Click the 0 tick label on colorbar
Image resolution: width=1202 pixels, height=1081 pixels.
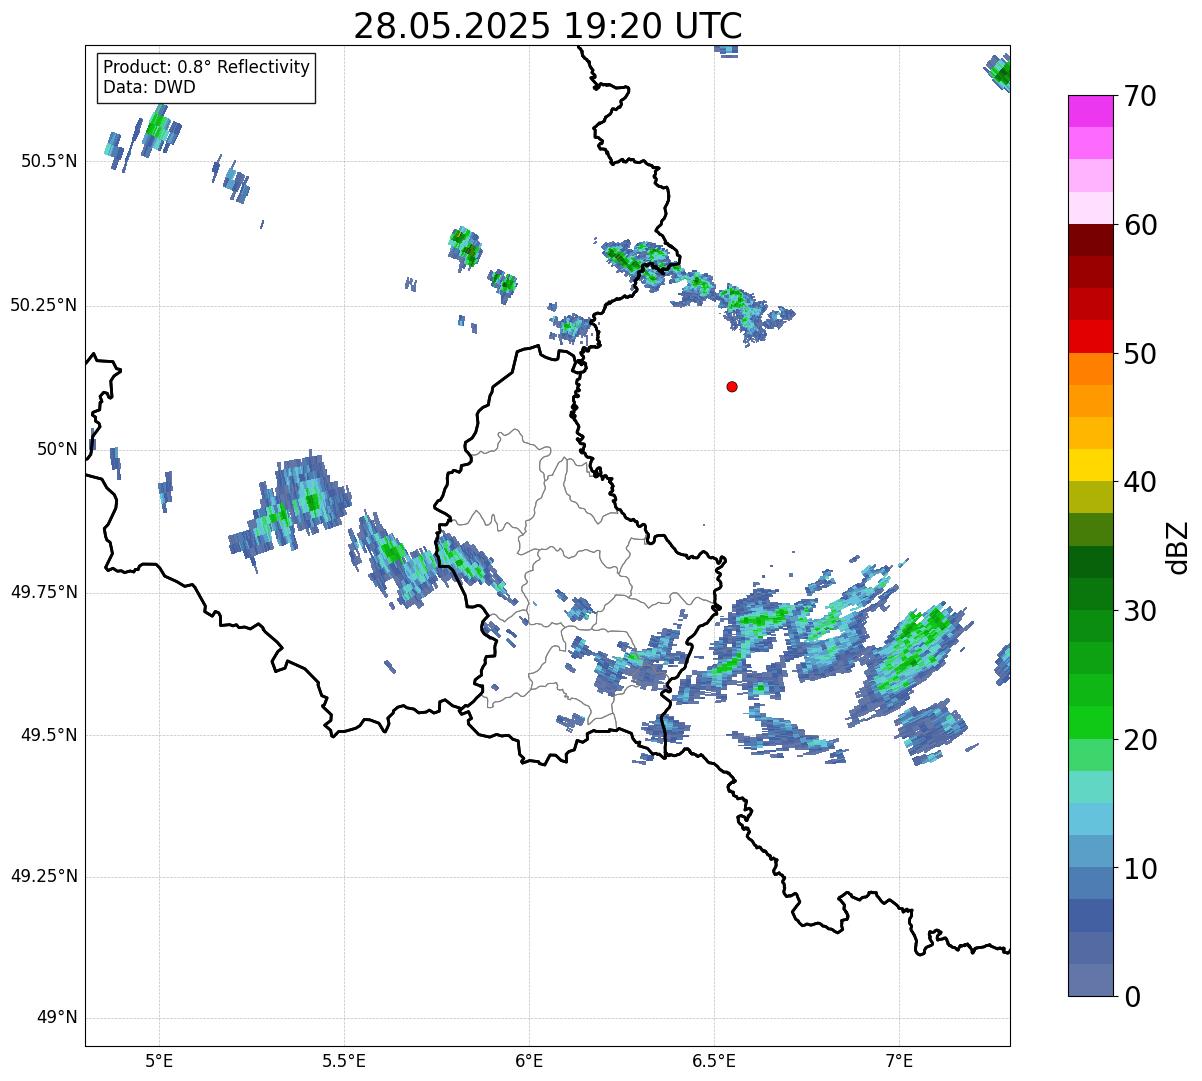(x=1131, y=997)
